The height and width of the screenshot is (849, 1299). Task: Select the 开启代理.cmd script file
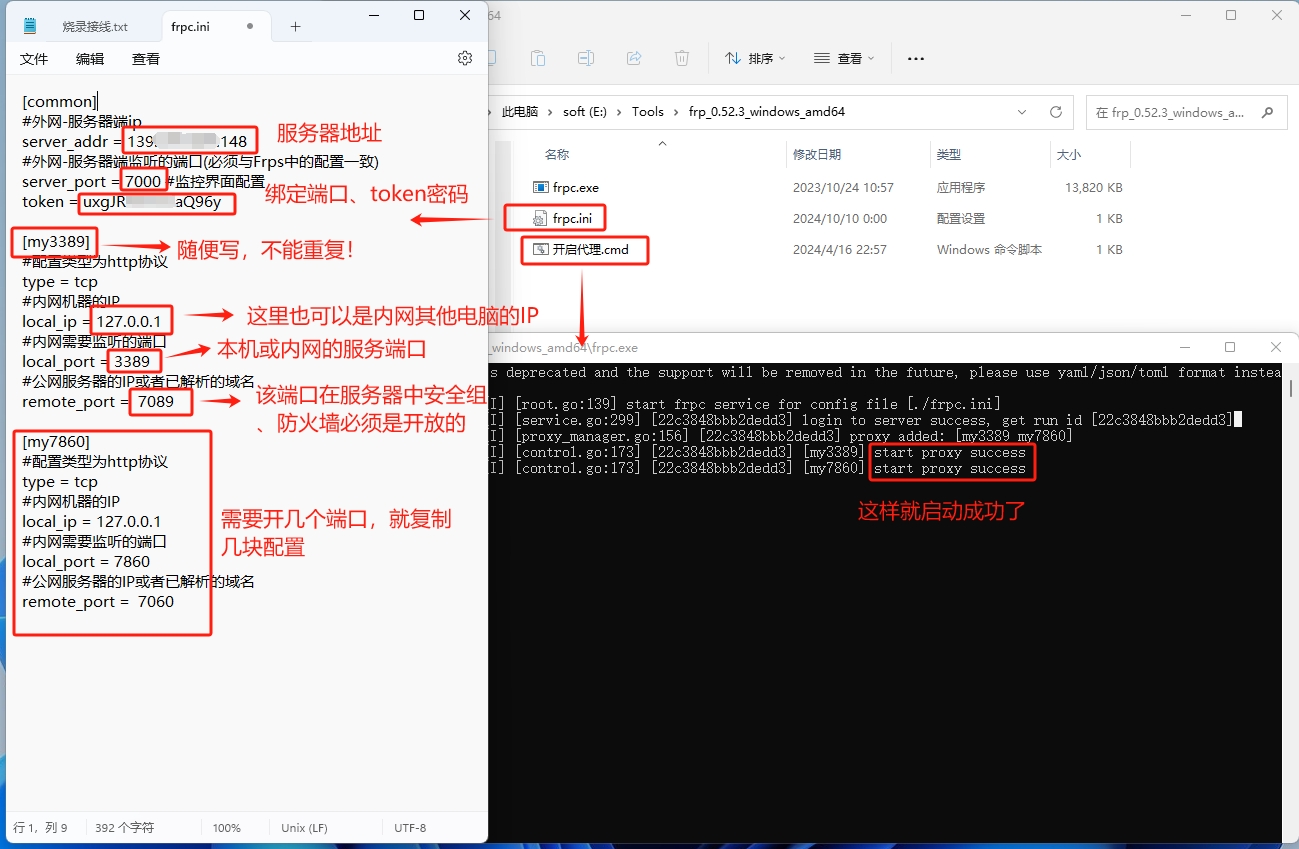click(x=590, y=249)
